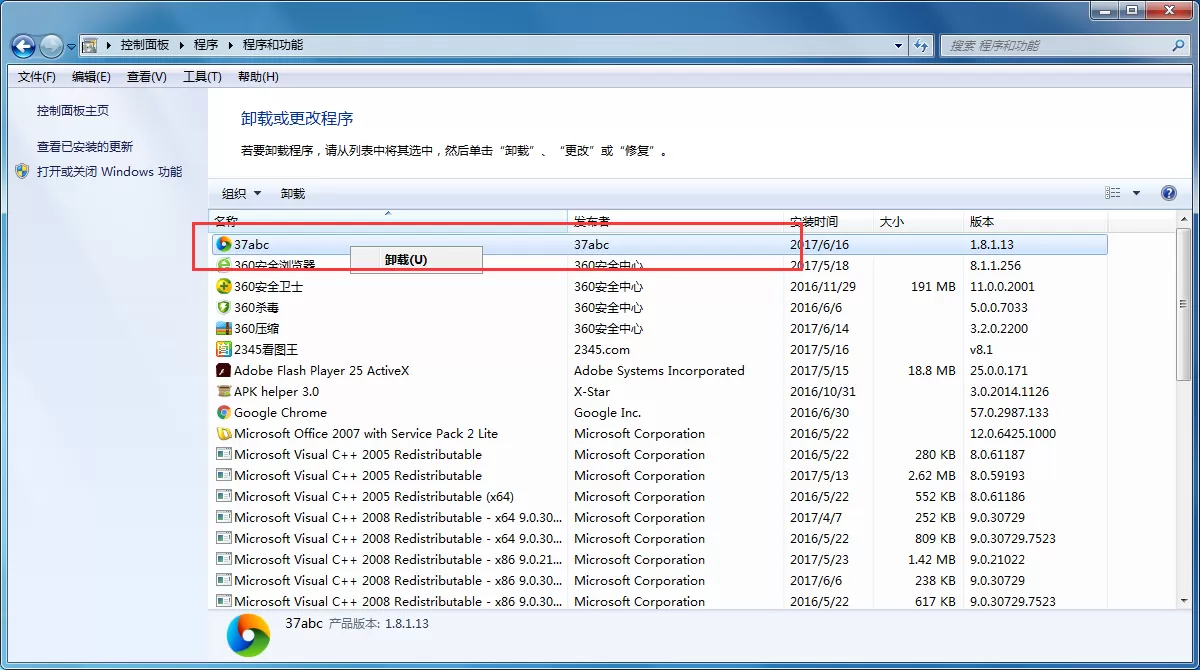This screenshot has width=1200, height=670.
Task: Select Visual C++ 2005 Redistributable (x64) row
Action: tap(660, 496)
